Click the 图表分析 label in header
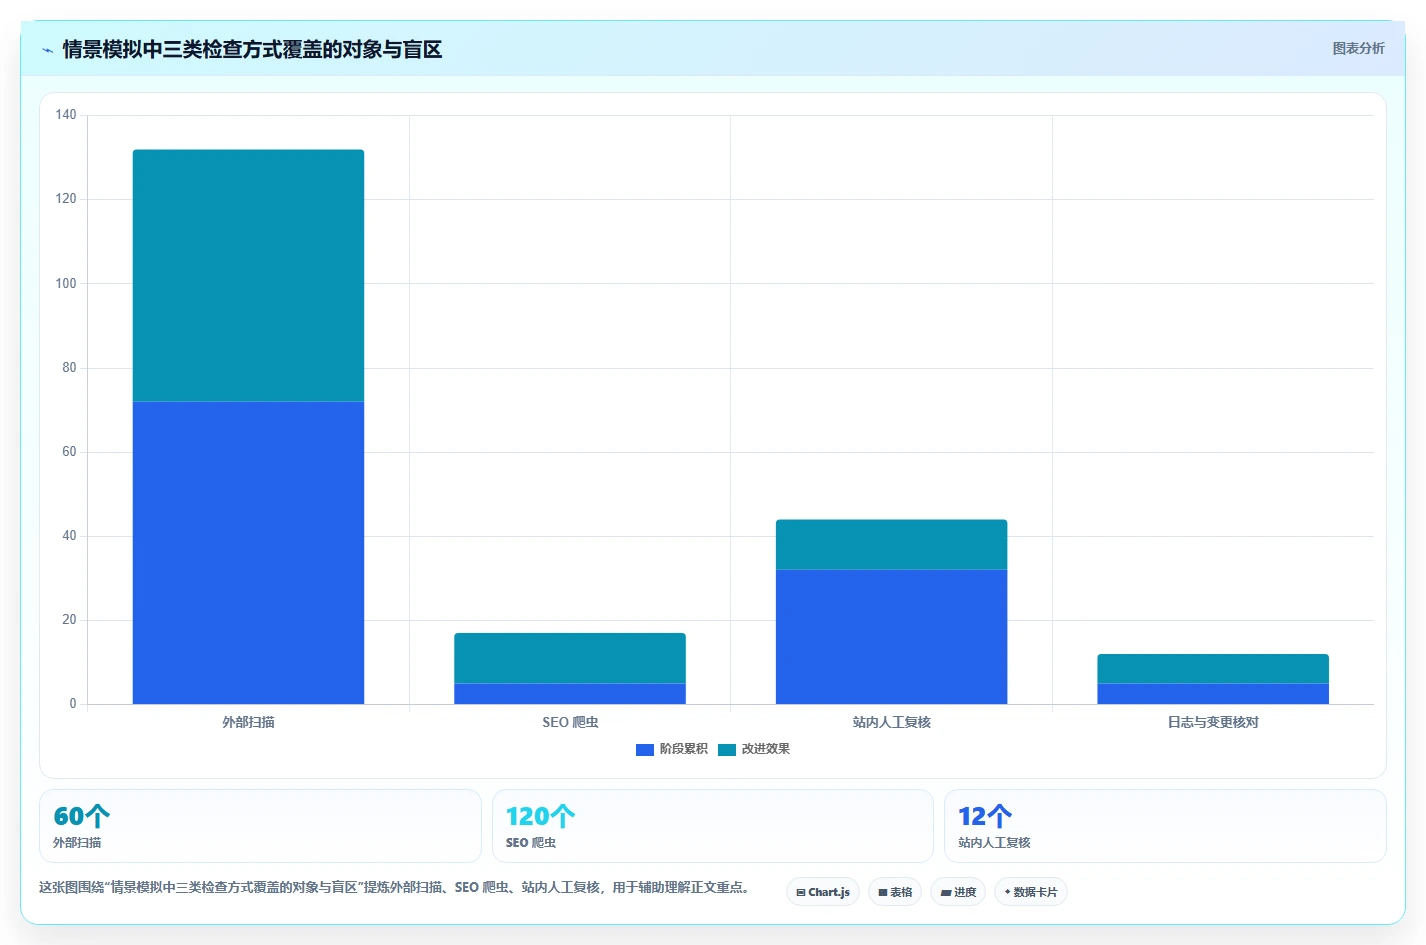This screenshot has height=945, width=1426. tap(1358, 48)
